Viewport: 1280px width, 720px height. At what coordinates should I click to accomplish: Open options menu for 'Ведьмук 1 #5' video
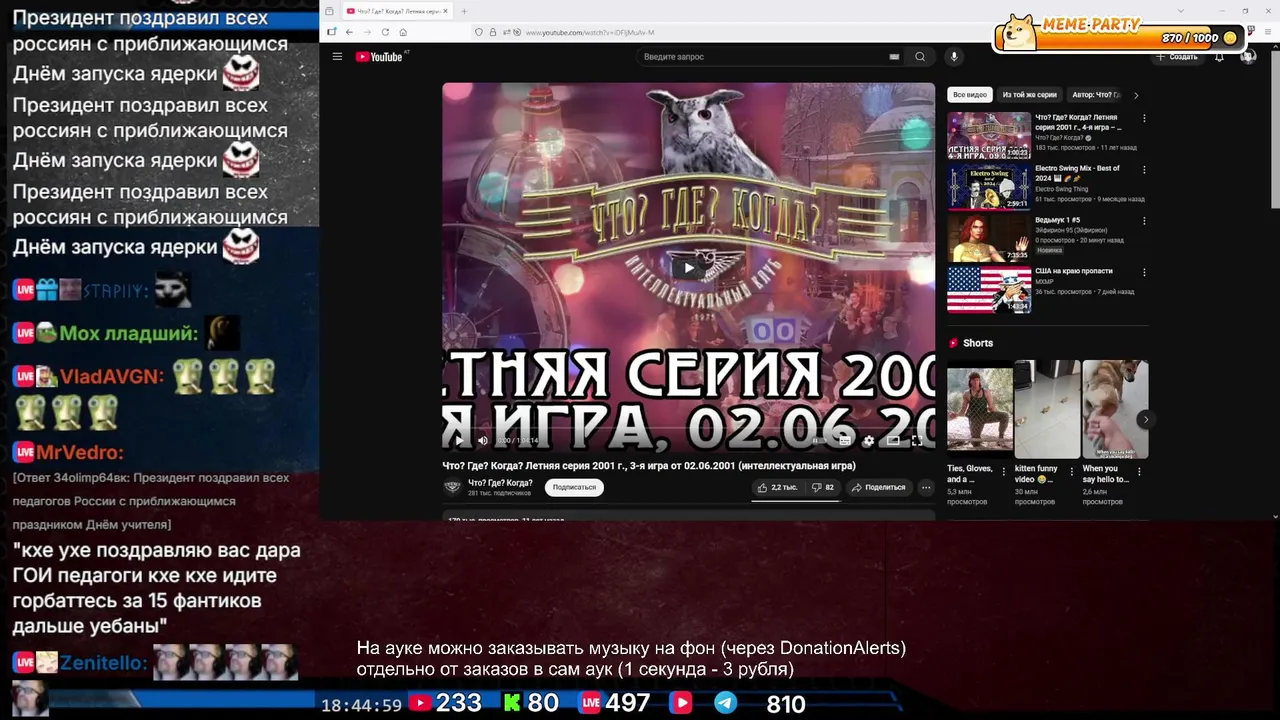coord(1144,221)
